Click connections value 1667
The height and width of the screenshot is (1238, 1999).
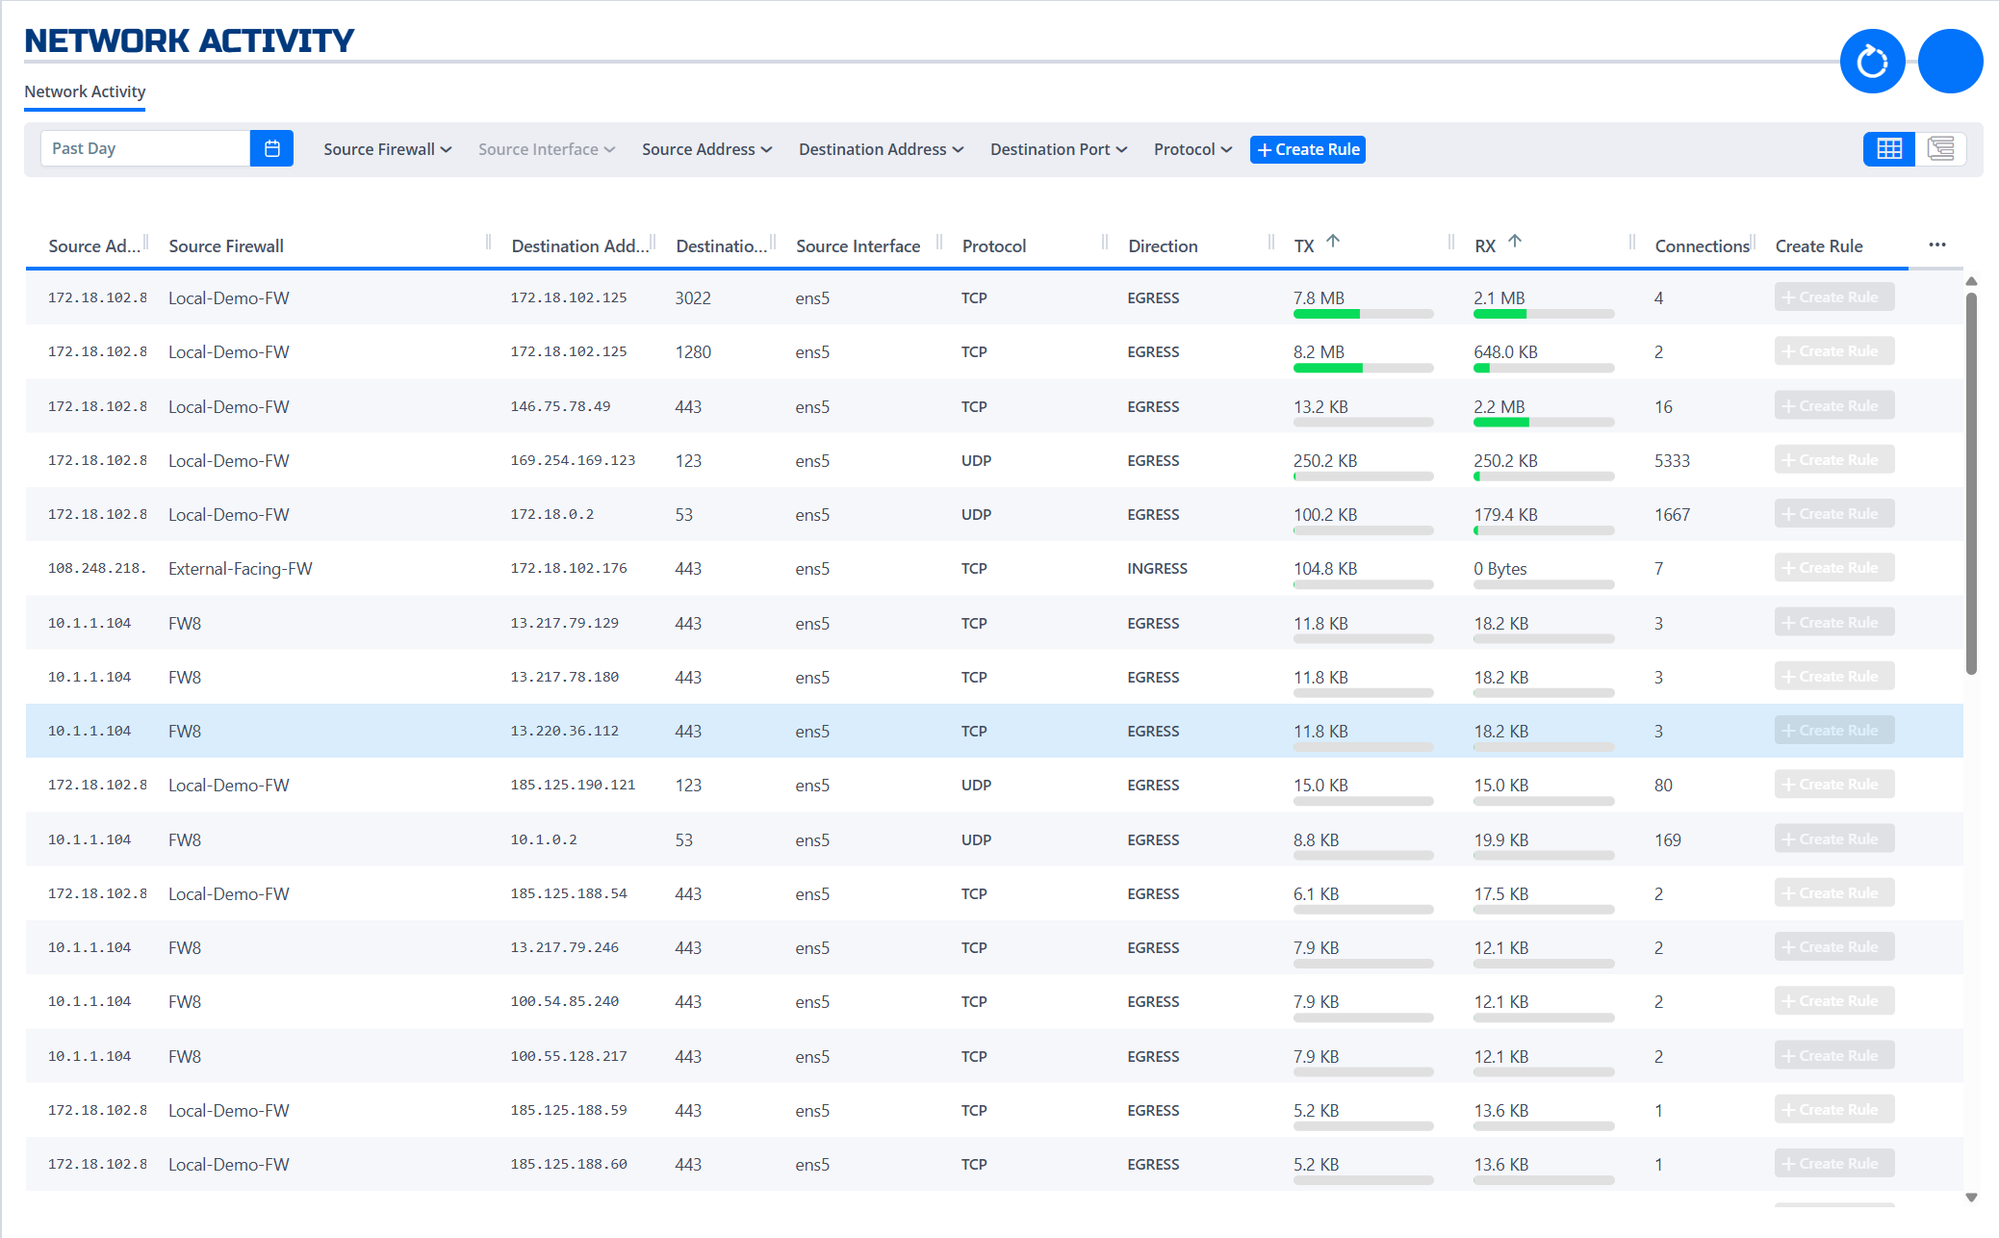tap(1672, 515)
